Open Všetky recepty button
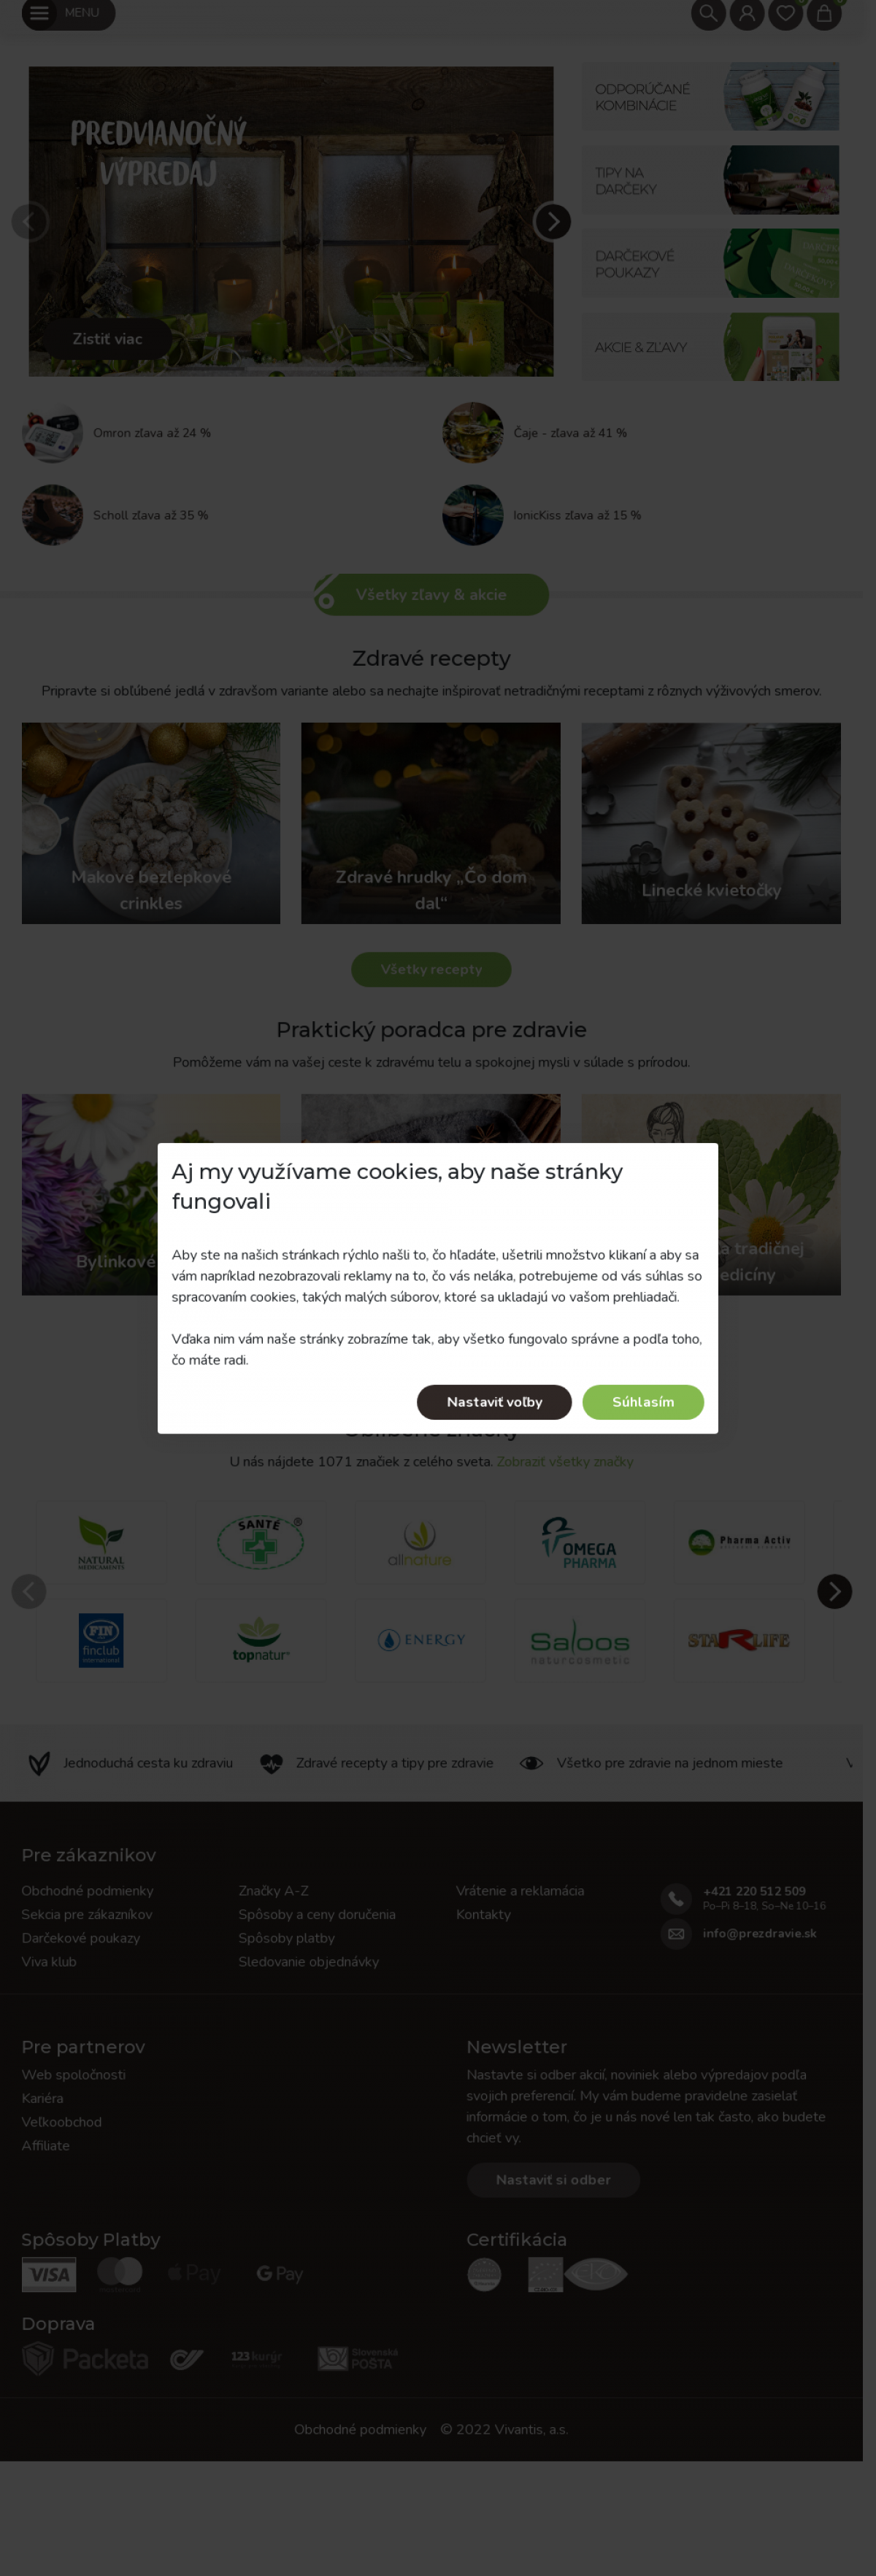The image size is (876, 2576). tap(431, 969)
